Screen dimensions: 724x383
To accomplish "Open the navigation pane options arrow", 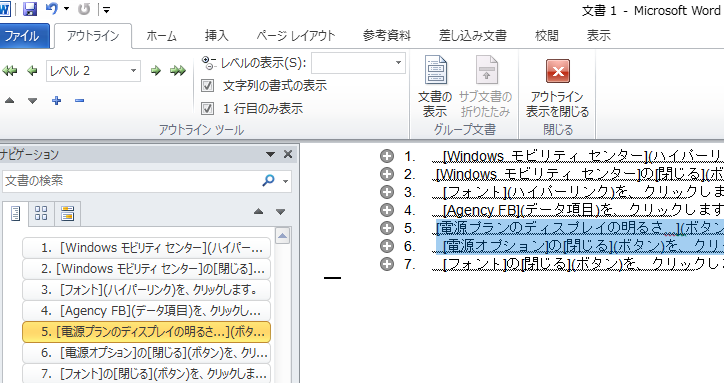I will 271,154.
